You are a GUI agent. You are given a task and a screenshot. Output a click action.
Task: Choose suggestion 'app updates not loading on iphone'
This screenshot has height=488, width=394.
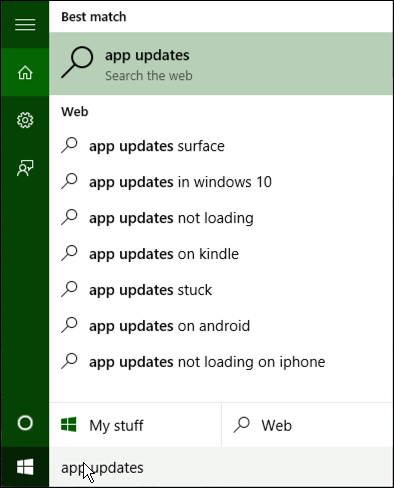(x=221, y=362)
